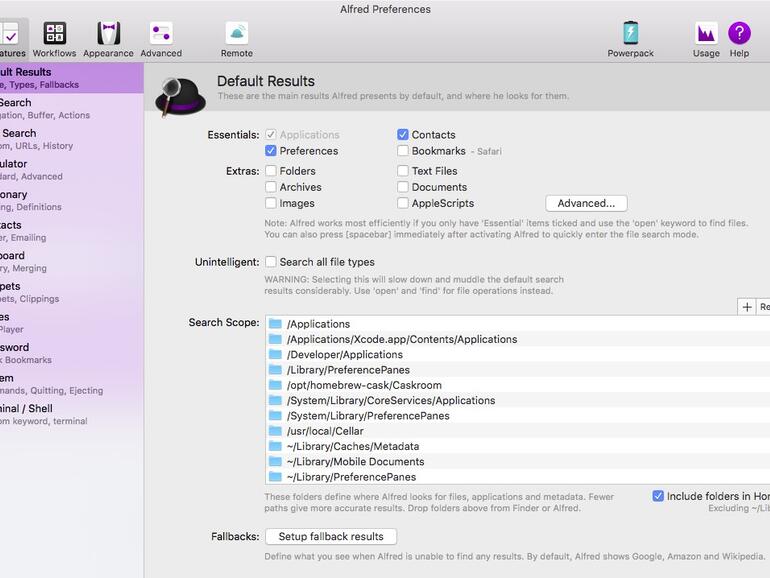The width and height of the screenshot is (770, 578).
Task: Select the ~/Library/Mobile Documents scope entry
Action: tap(355, 462)
